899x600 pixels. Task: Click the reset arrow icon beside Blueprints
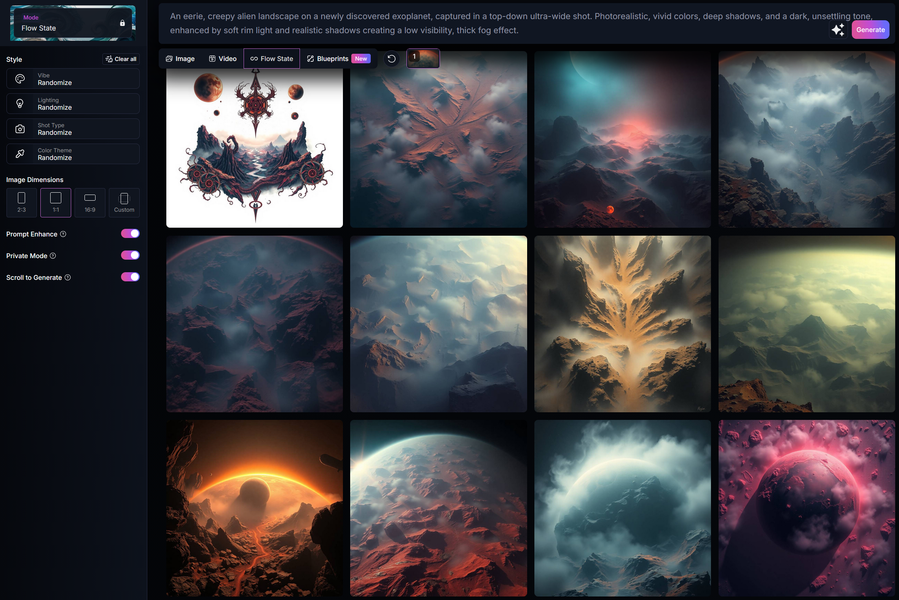[392, 59]
